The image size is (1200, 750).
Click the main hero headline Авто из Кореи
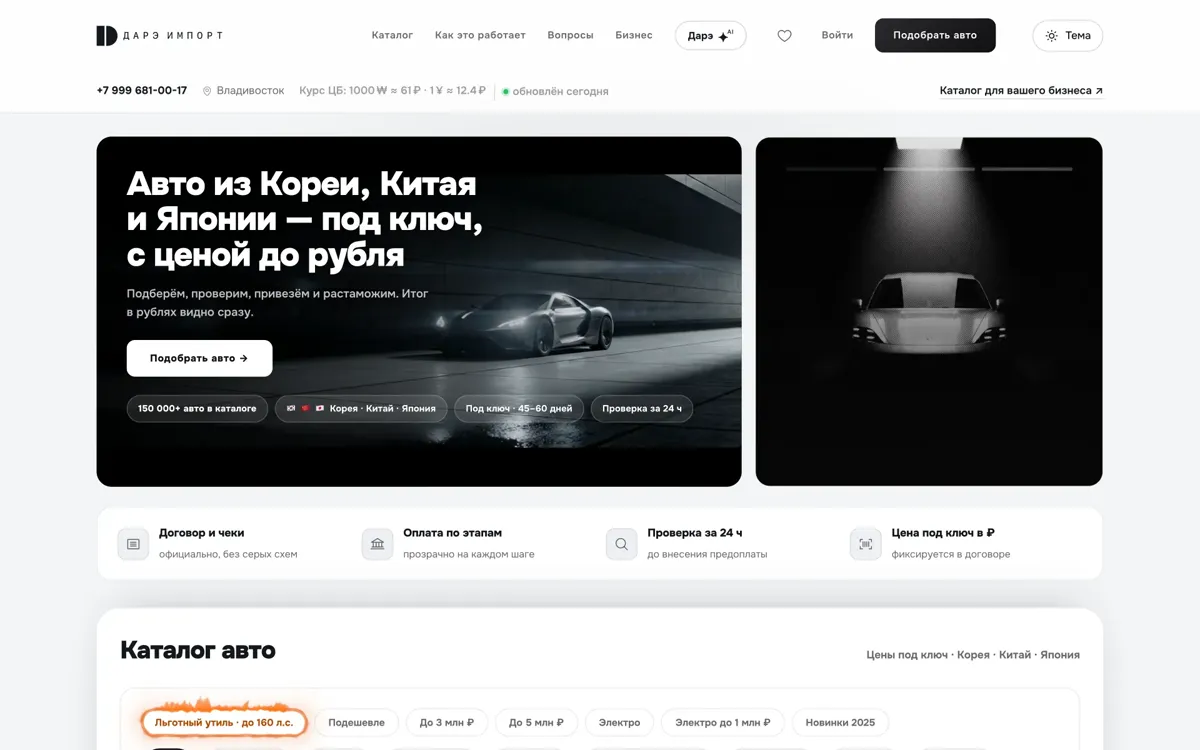coord(305,220)
